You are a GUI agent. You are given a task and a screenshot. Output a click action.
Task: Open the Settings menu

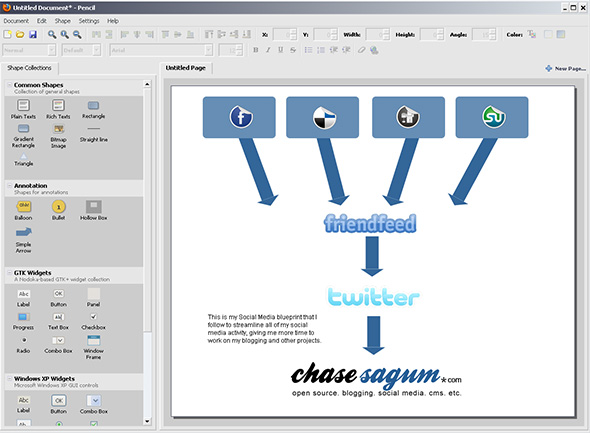point(89,21)
